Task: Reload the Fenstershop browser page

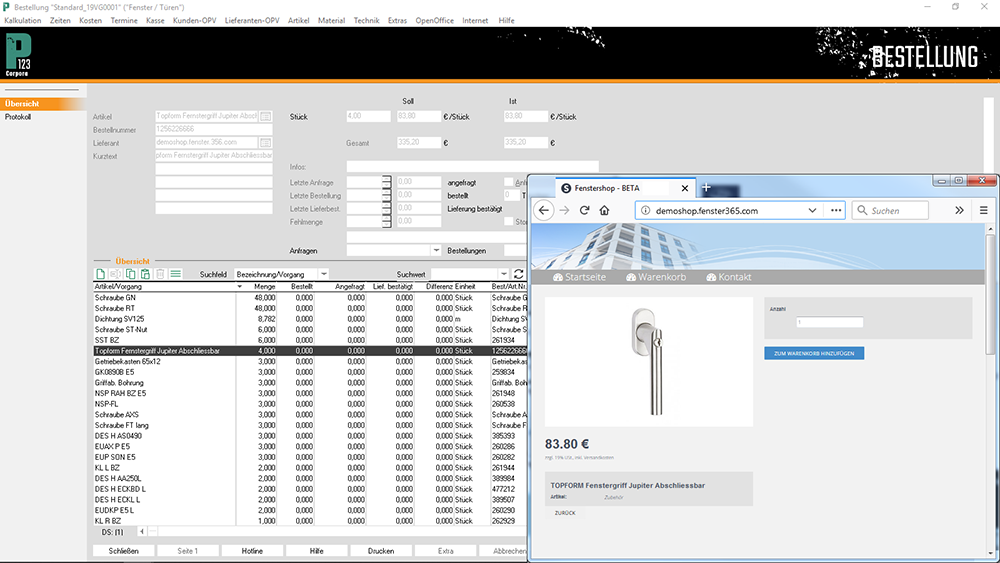Action: tap(585, 211)
